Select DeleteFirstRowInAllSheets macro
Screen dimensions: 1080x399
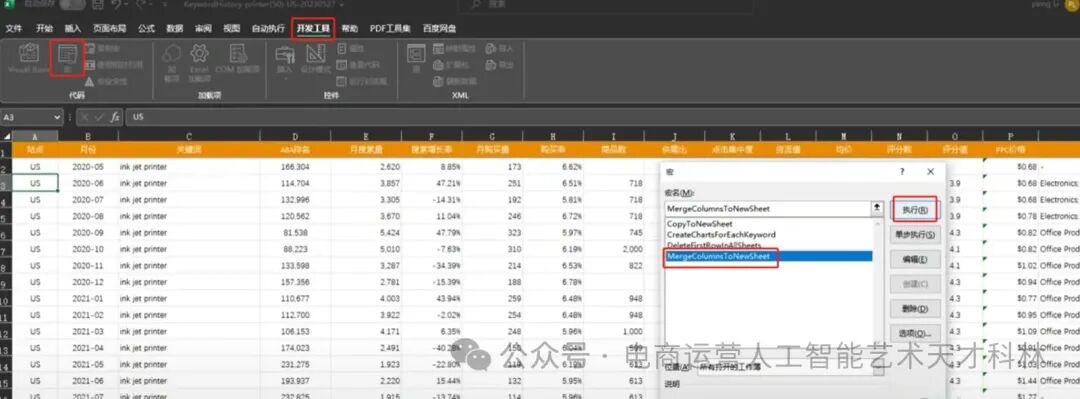tap(714, 245)
